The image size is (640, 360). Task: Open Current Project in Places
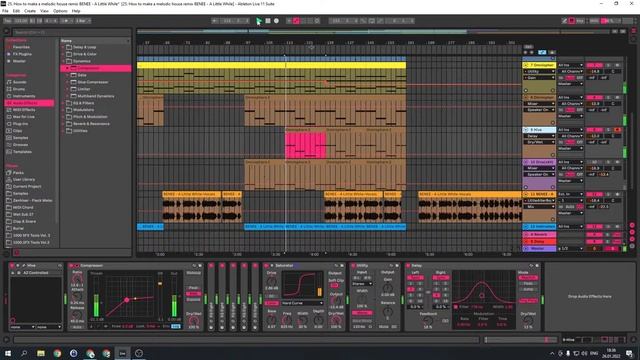pos(27,187)
